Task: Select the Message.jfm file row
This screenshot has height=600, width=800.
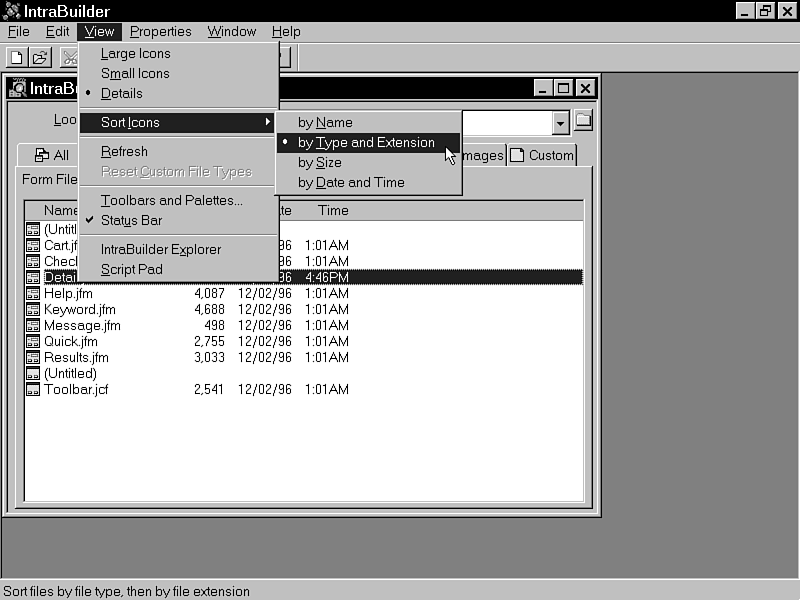Action: [x=82, y=326]
